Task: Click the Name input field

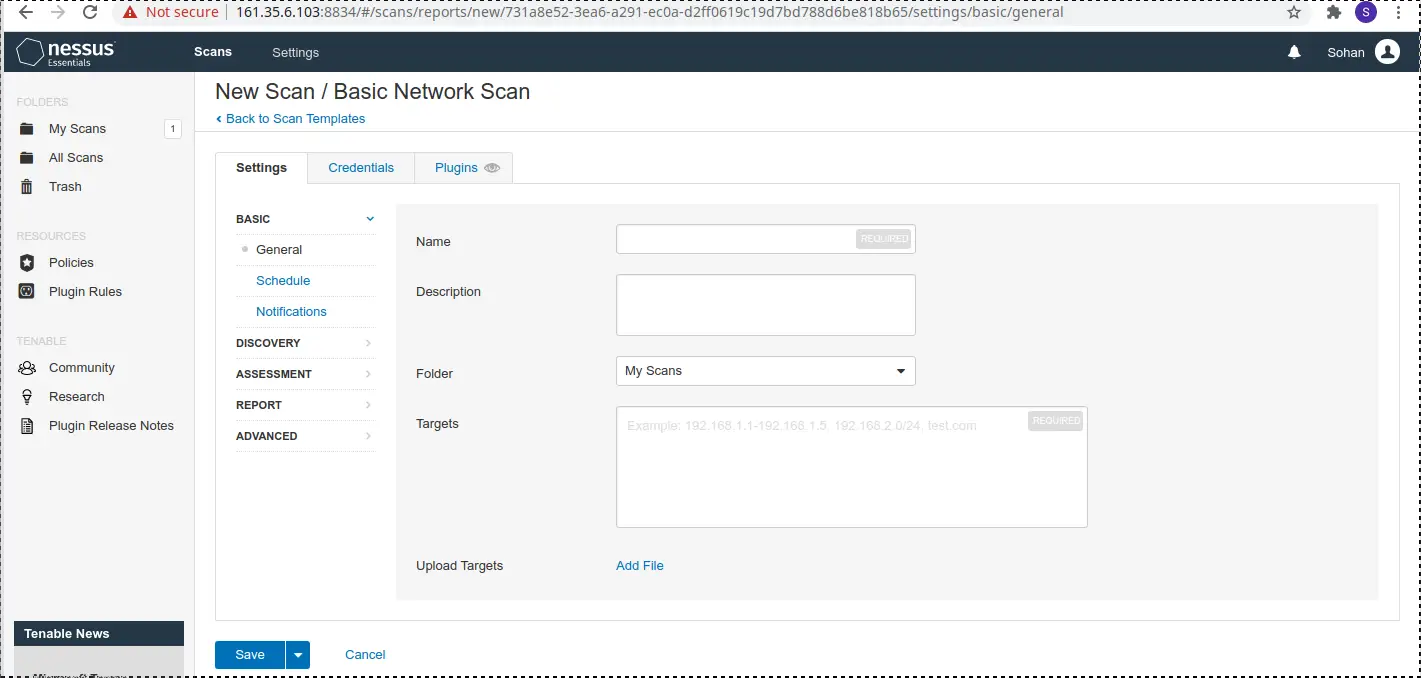Action: (x=736, y=239)
